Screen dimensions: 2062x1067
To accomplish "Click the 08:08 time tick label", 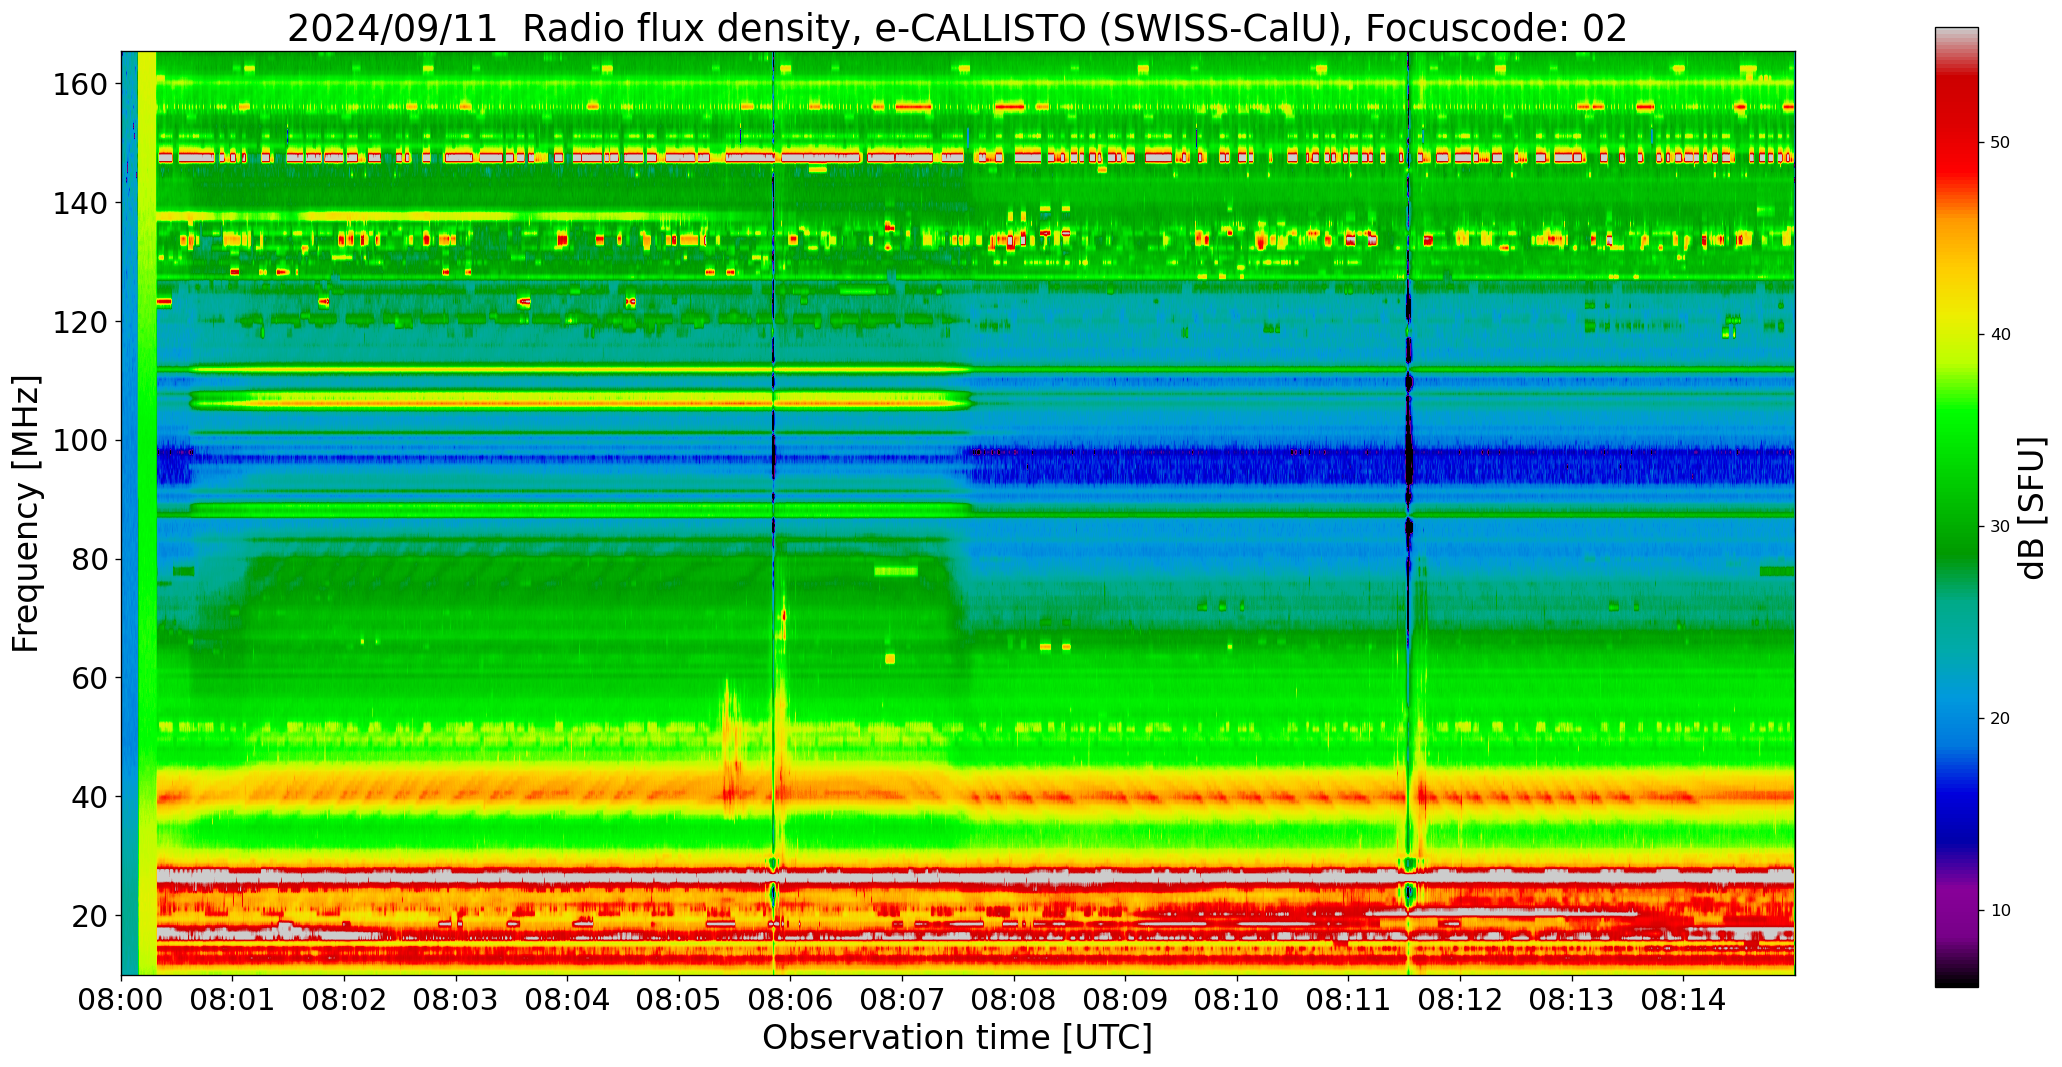I will click(x=1014, y=1000).
